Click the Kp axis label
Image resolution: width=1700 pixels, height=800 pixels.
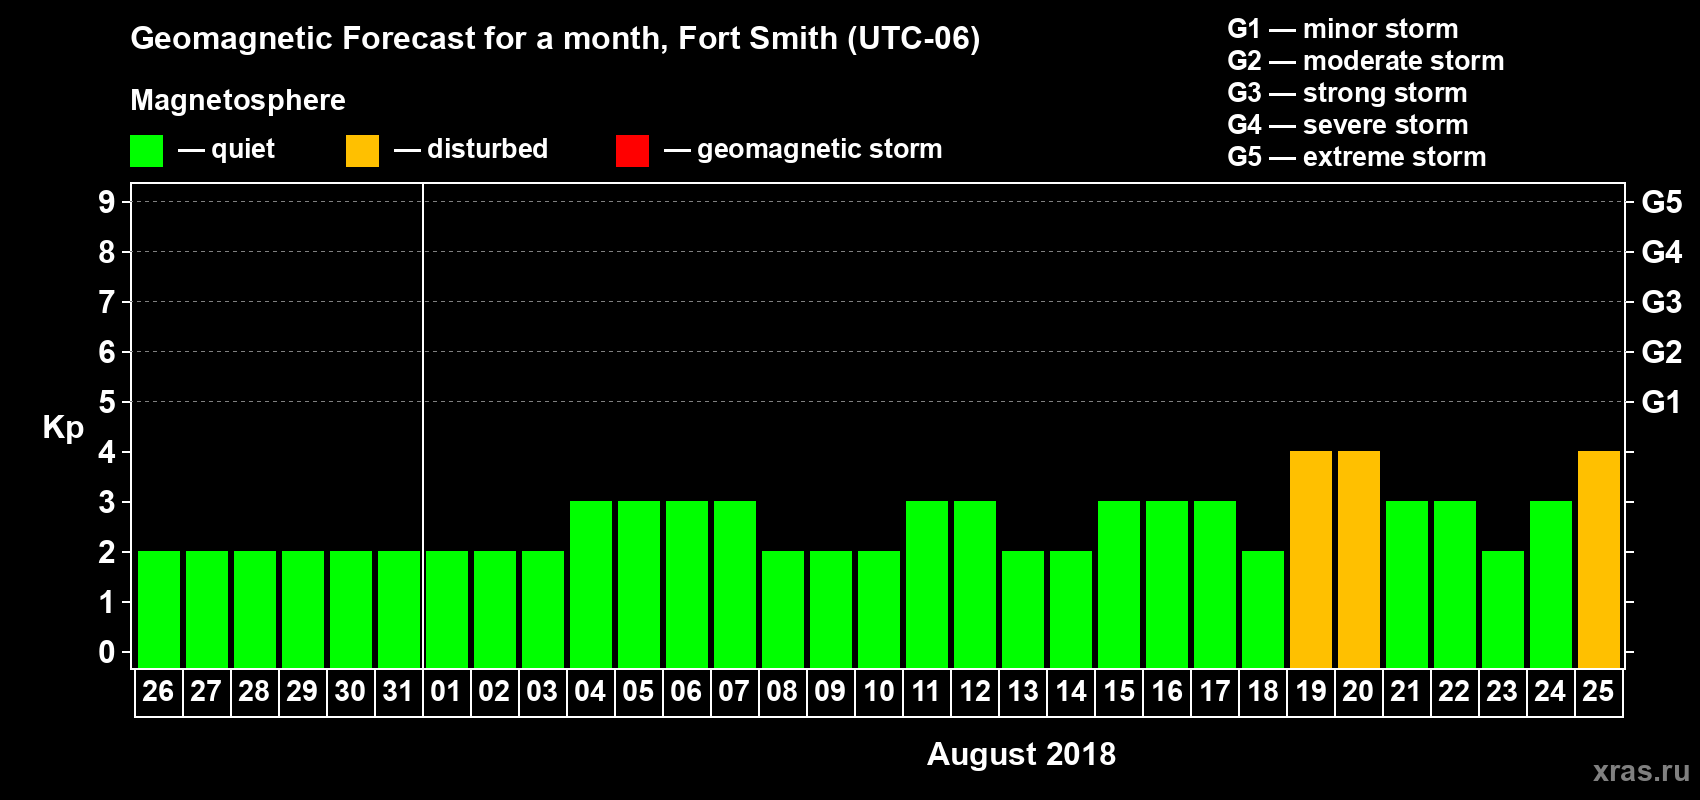[63, 428]
